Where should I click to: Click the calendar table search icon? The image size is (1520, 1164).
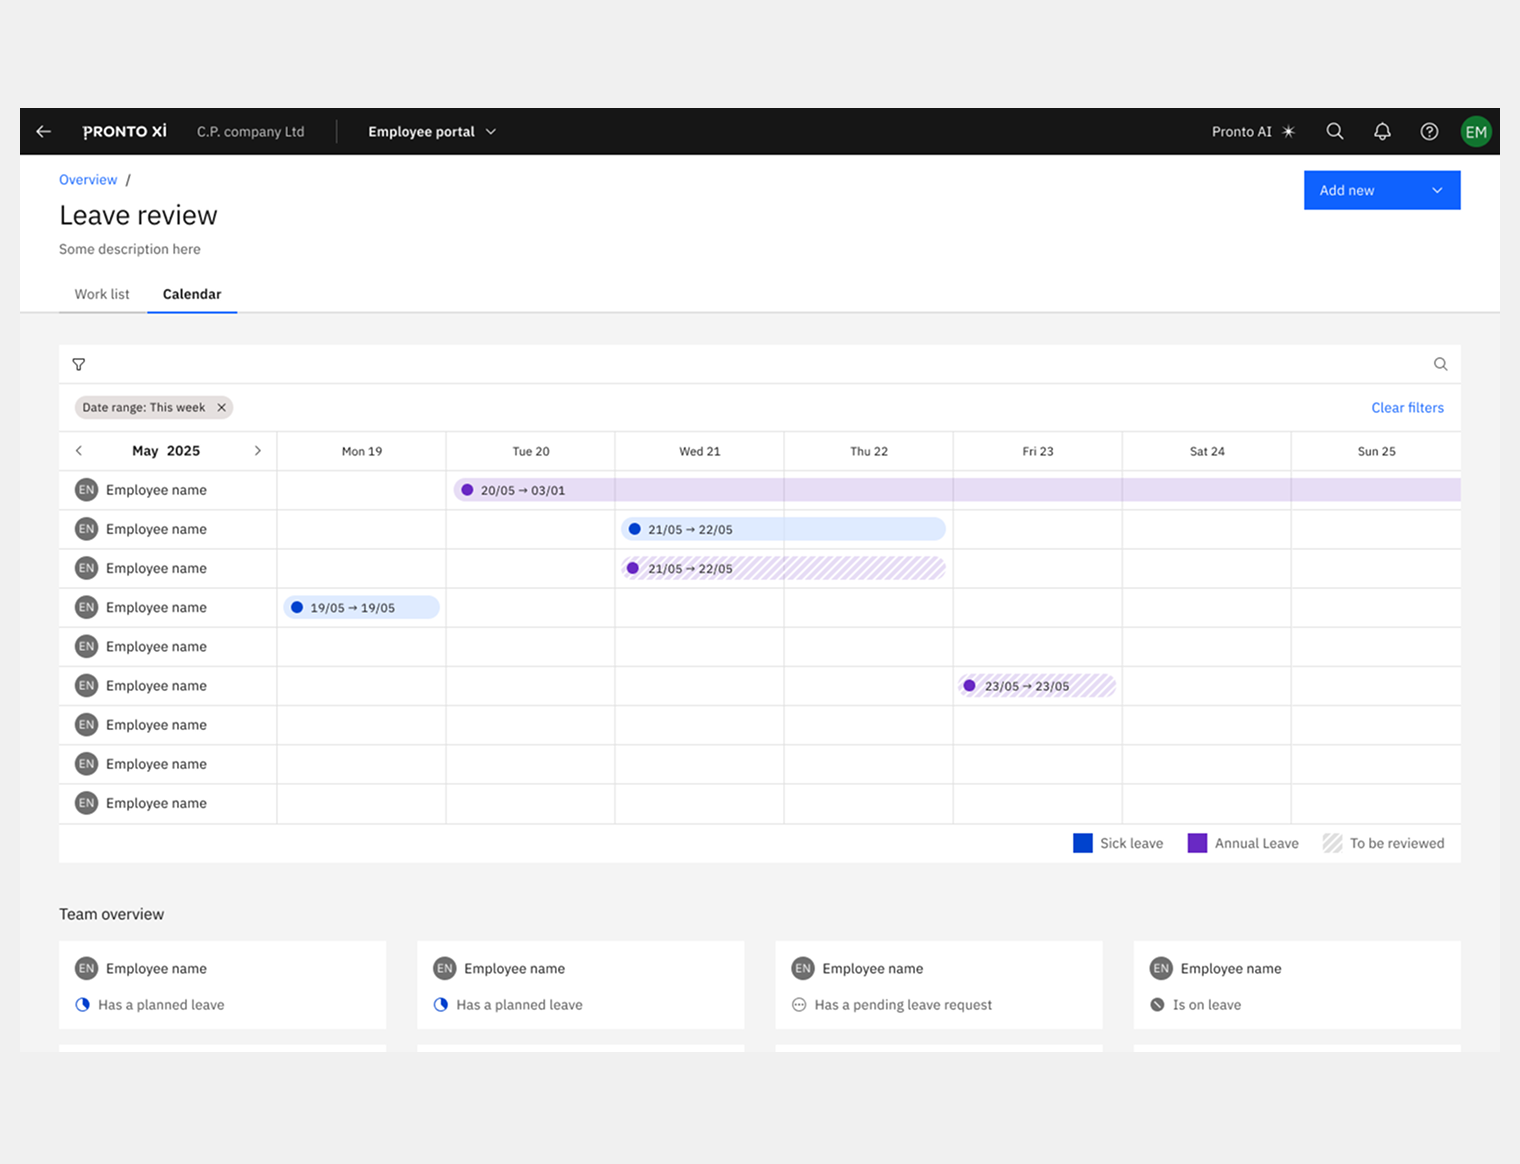[1440, 364]
